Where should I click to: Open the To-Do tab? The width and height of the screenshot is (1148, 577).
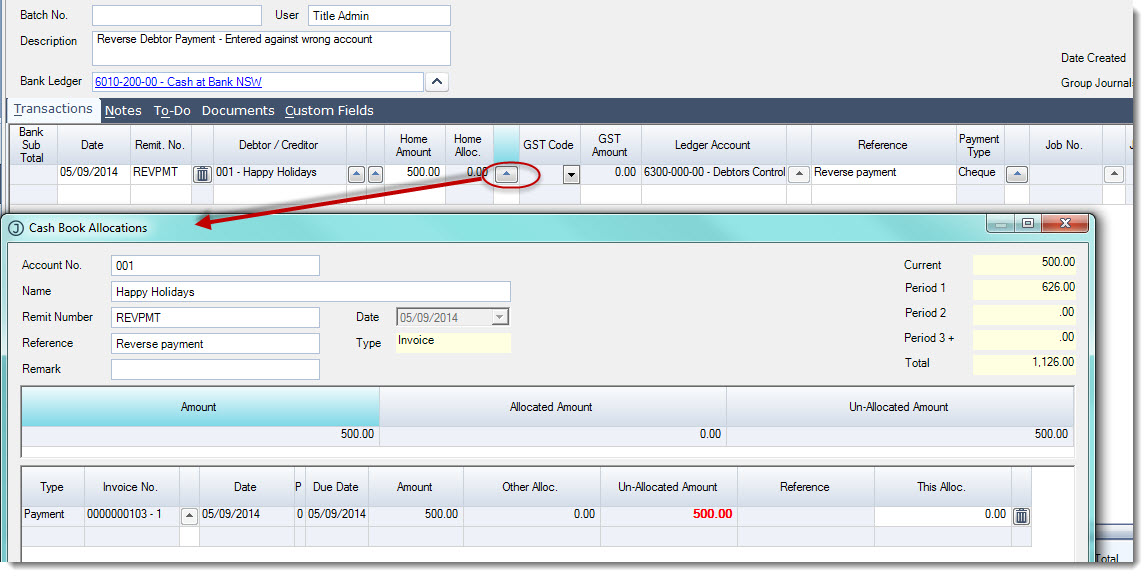pos(172,111)
